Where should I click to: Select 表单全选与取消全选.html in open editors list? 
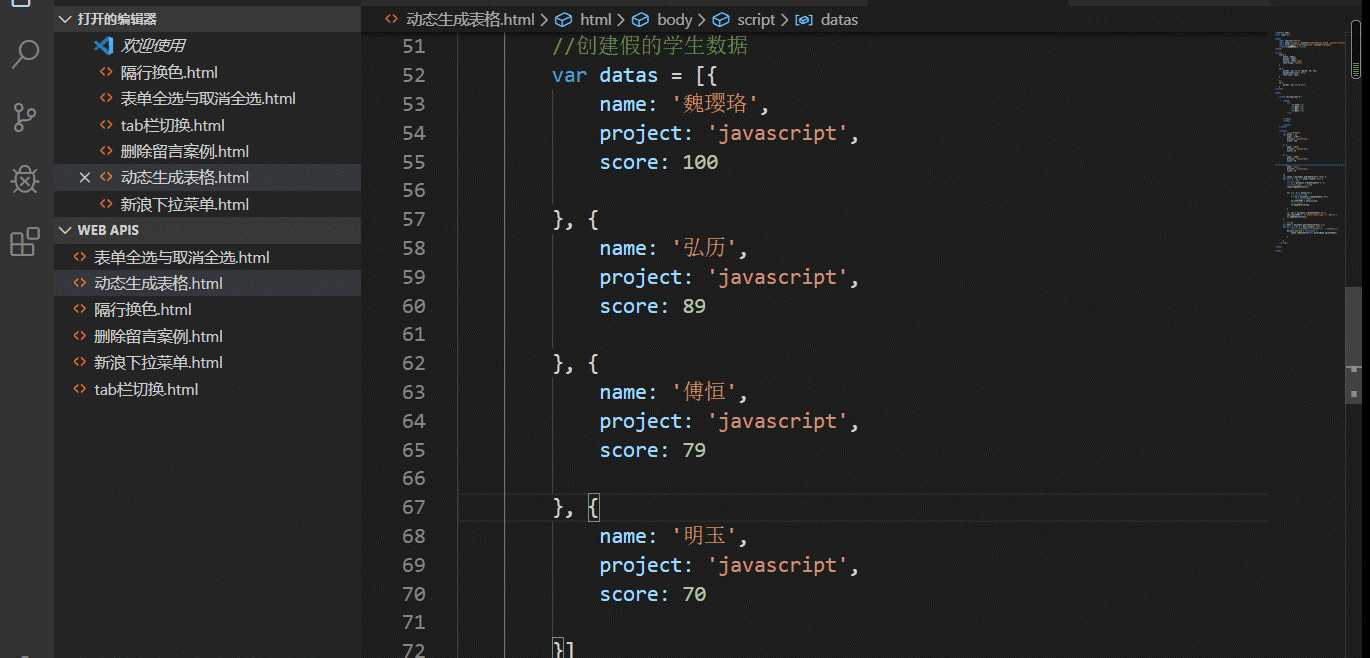208,98
